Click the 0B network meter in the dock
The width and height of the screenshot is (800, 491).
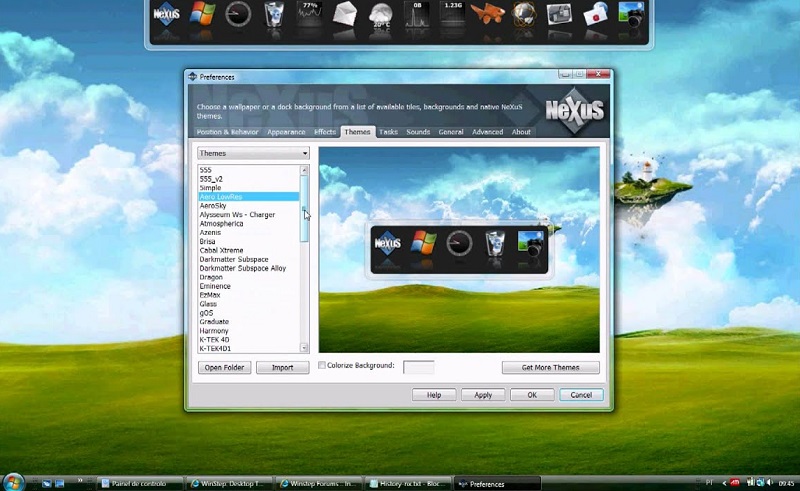tap(416, 14)
